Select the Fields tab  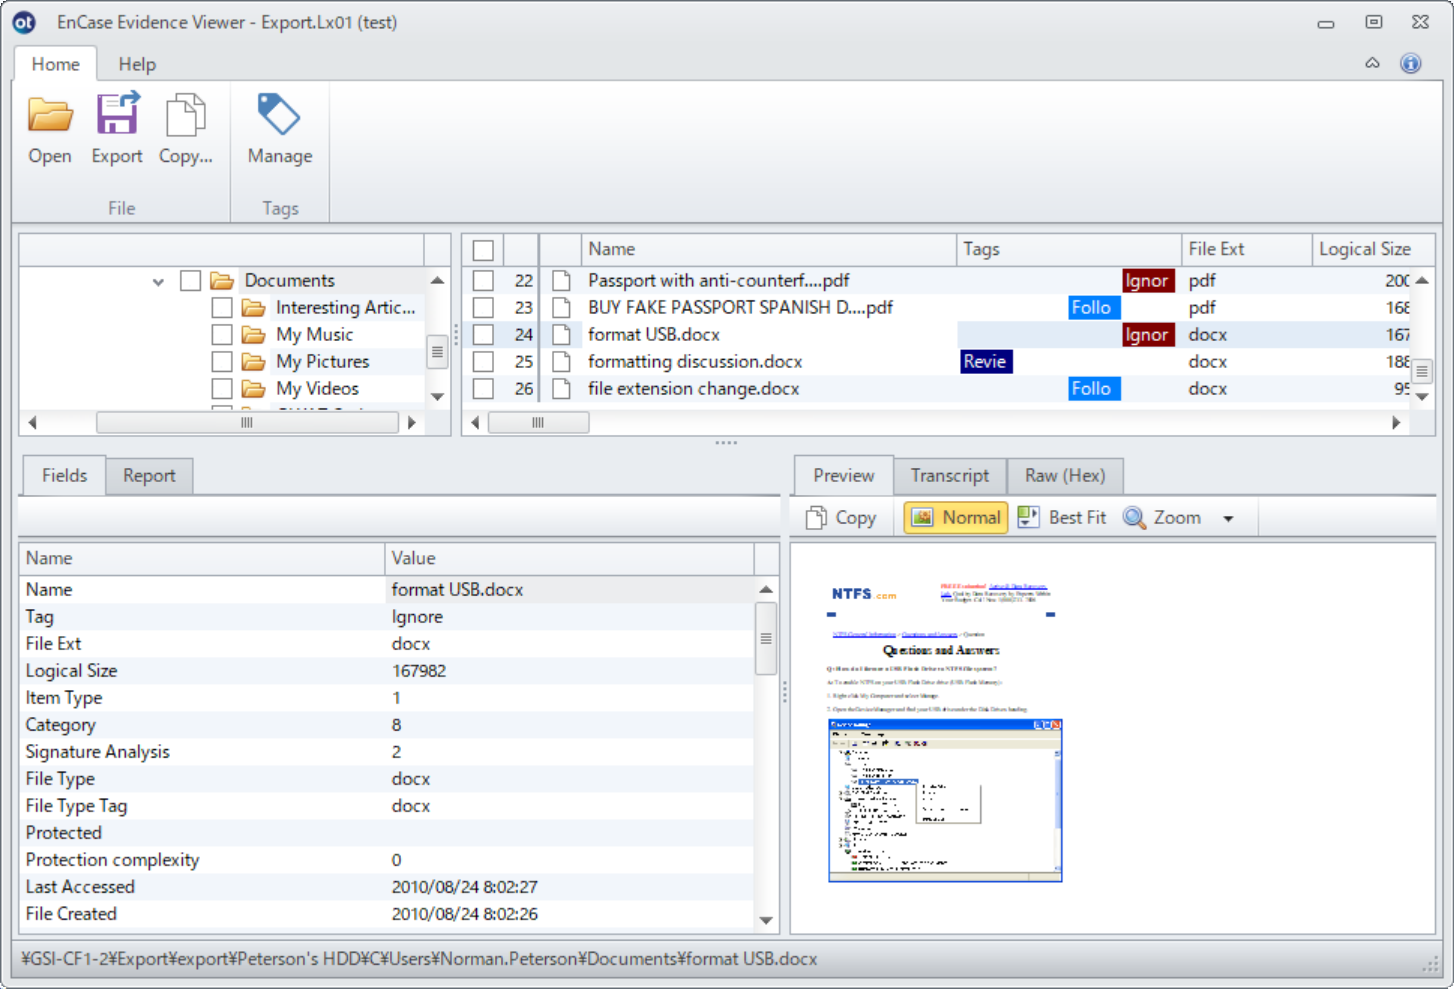click(64, 475)
